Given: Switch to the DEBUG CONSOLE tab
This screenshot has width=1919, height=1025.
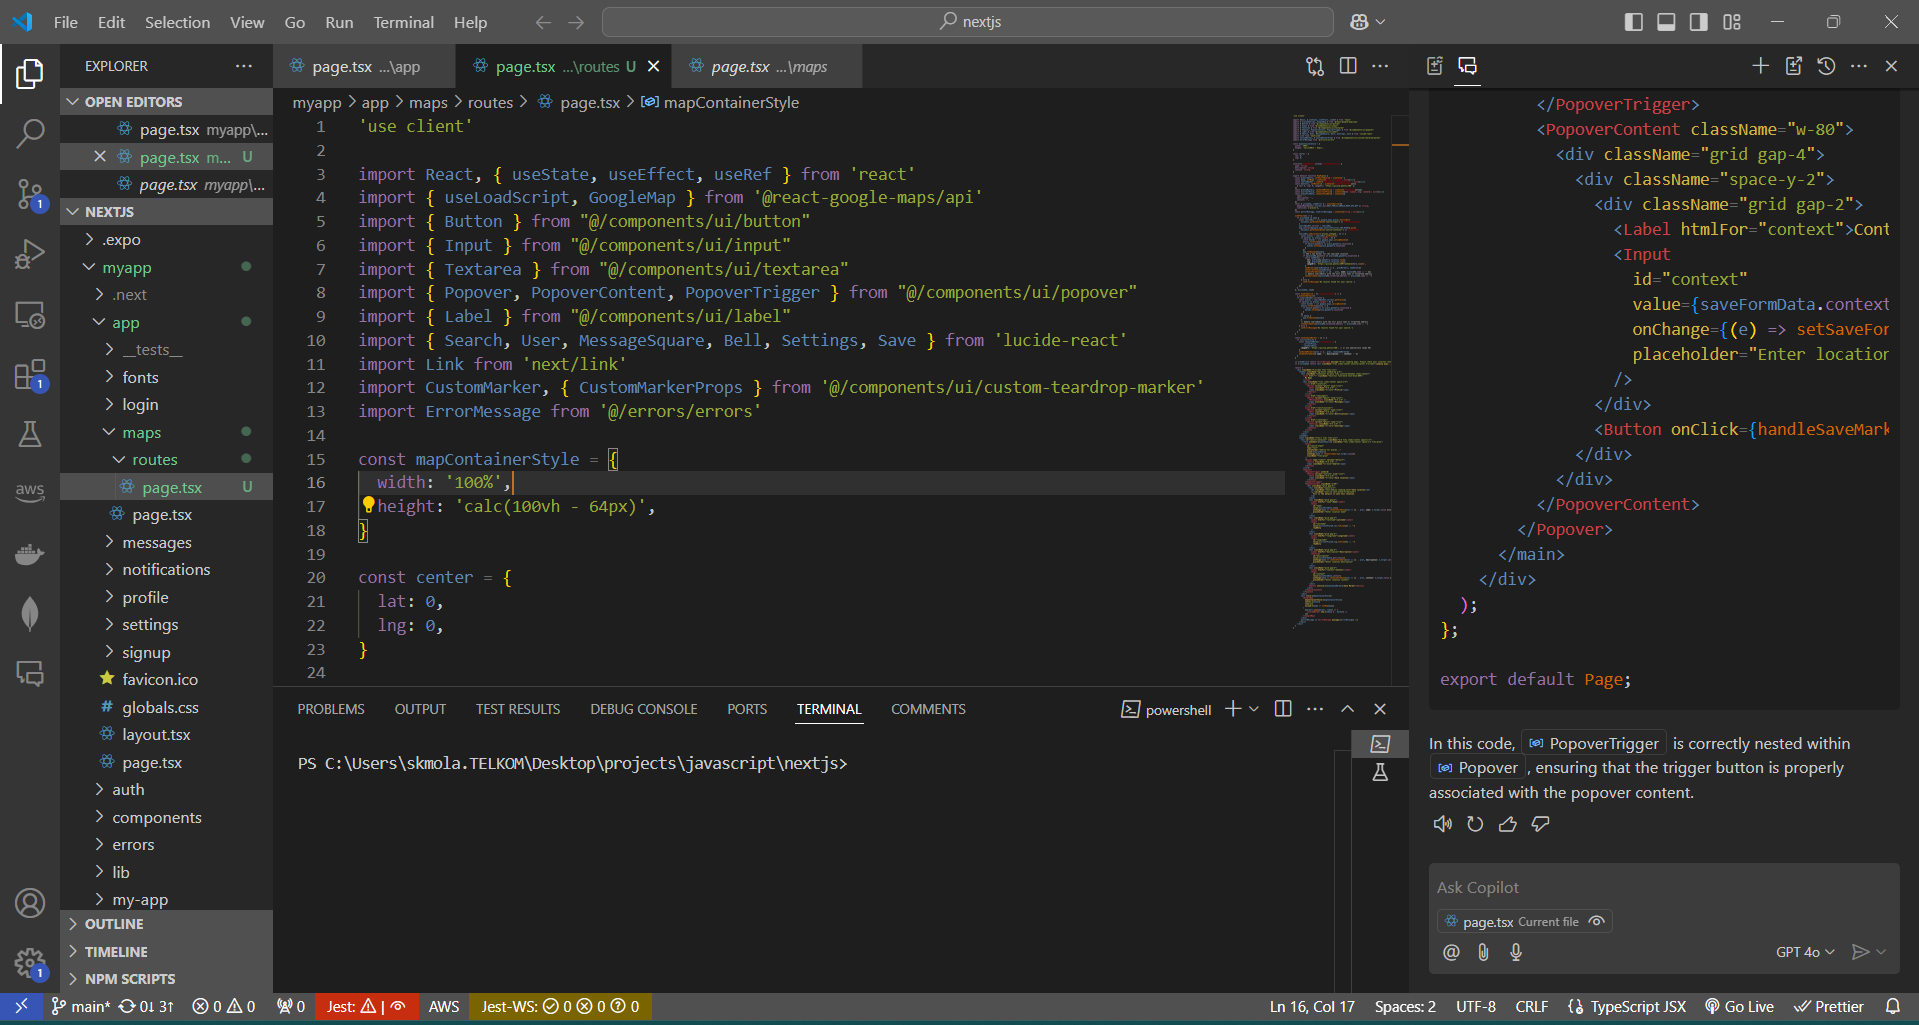Looking at the screenshot, I should coord(644,709).
